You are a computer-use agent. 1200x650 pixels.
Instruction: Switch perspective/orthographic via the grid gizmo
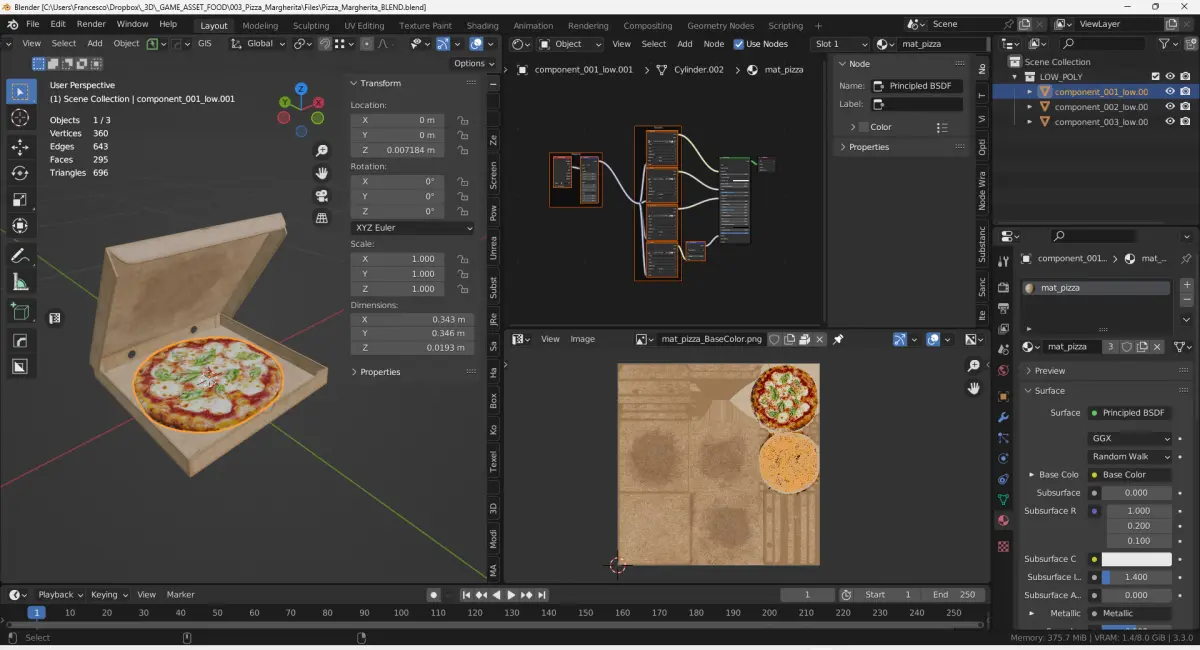322,217
